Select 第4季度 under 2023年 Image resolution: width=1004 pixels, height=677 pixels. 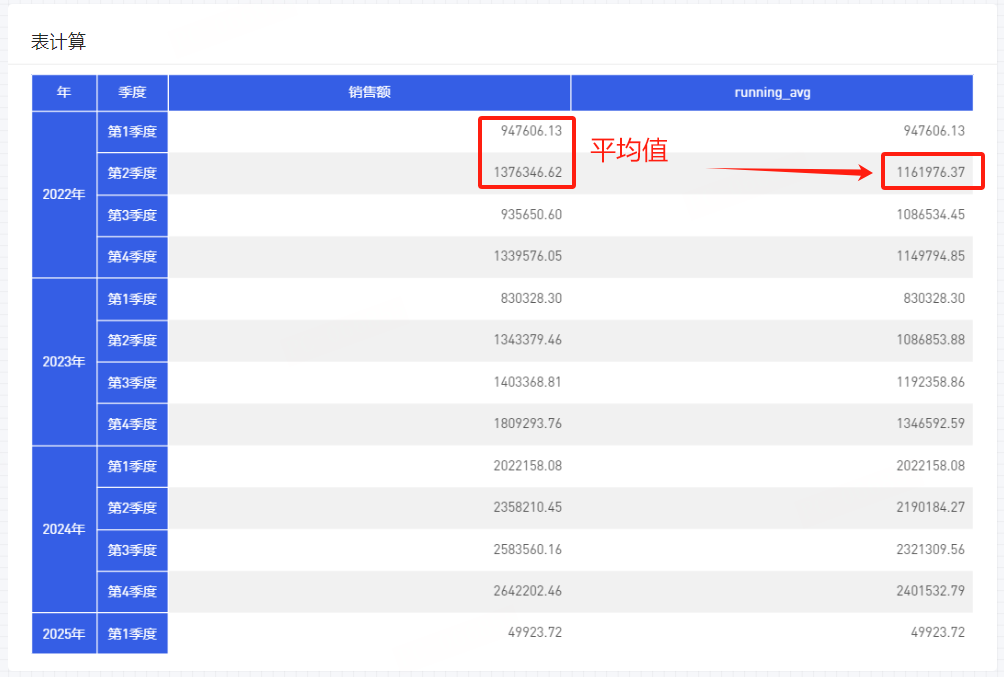(x=132, y=424)
